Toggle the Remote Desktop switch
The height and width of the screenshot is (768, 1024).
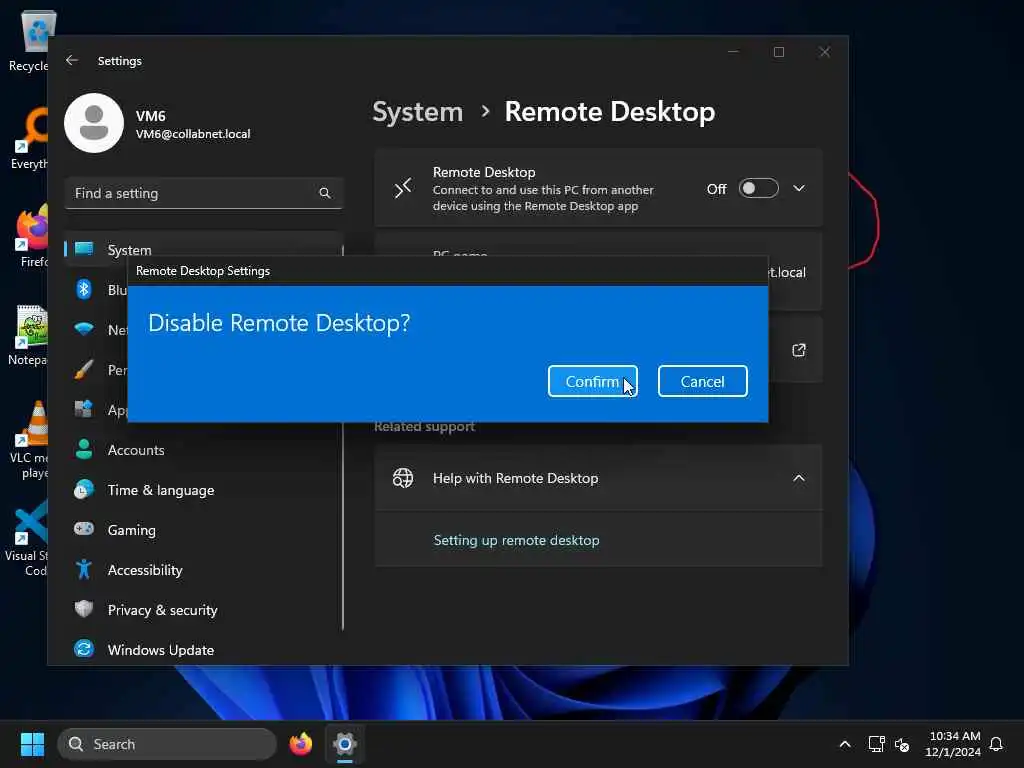[x=758, y=189]
